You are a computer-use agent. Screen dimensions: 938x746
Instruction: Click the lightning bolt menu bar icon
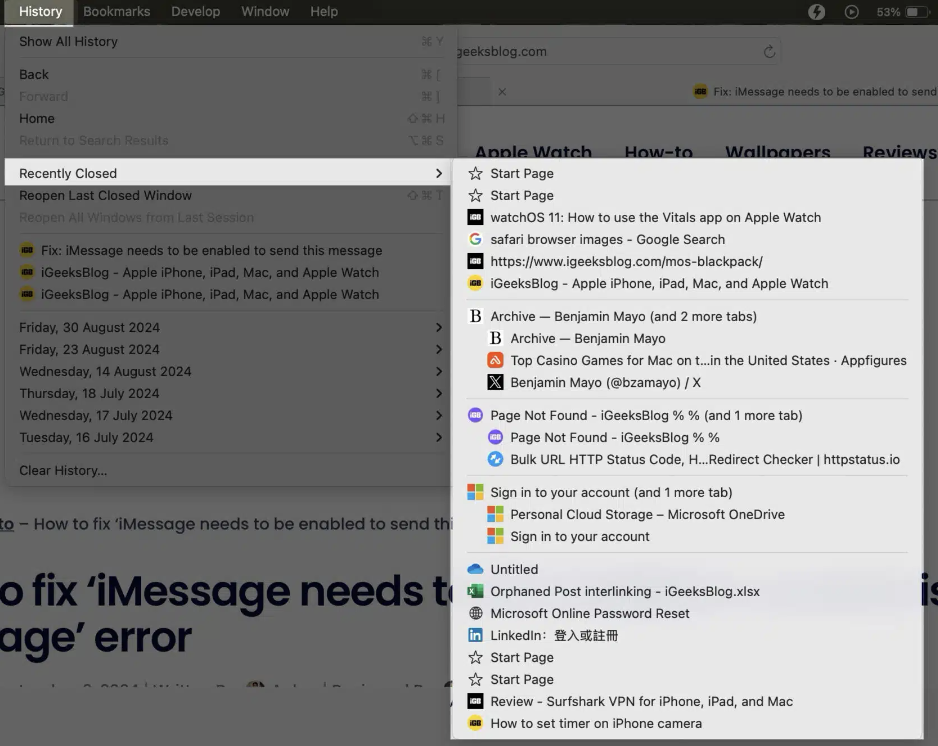817,12
